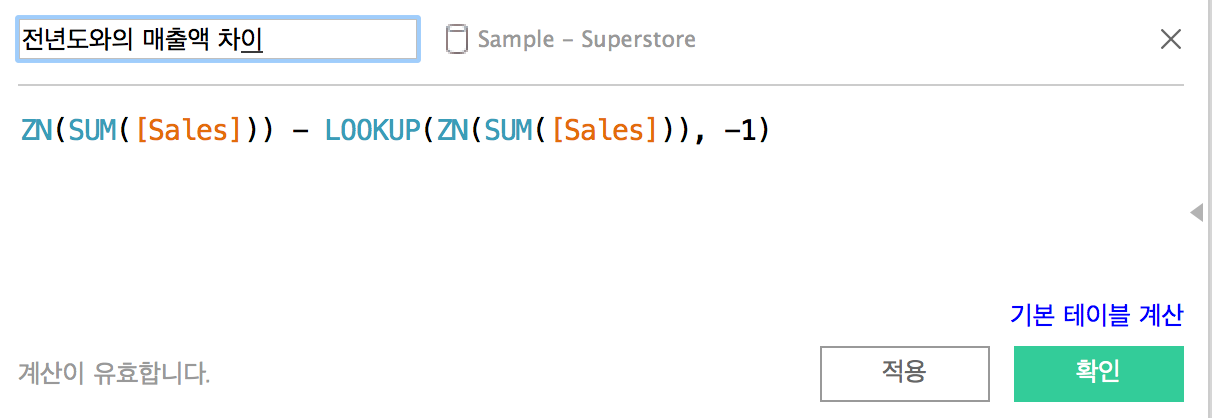Click the calculation name field 전년도와의 매출액 차이

(217, 40)
